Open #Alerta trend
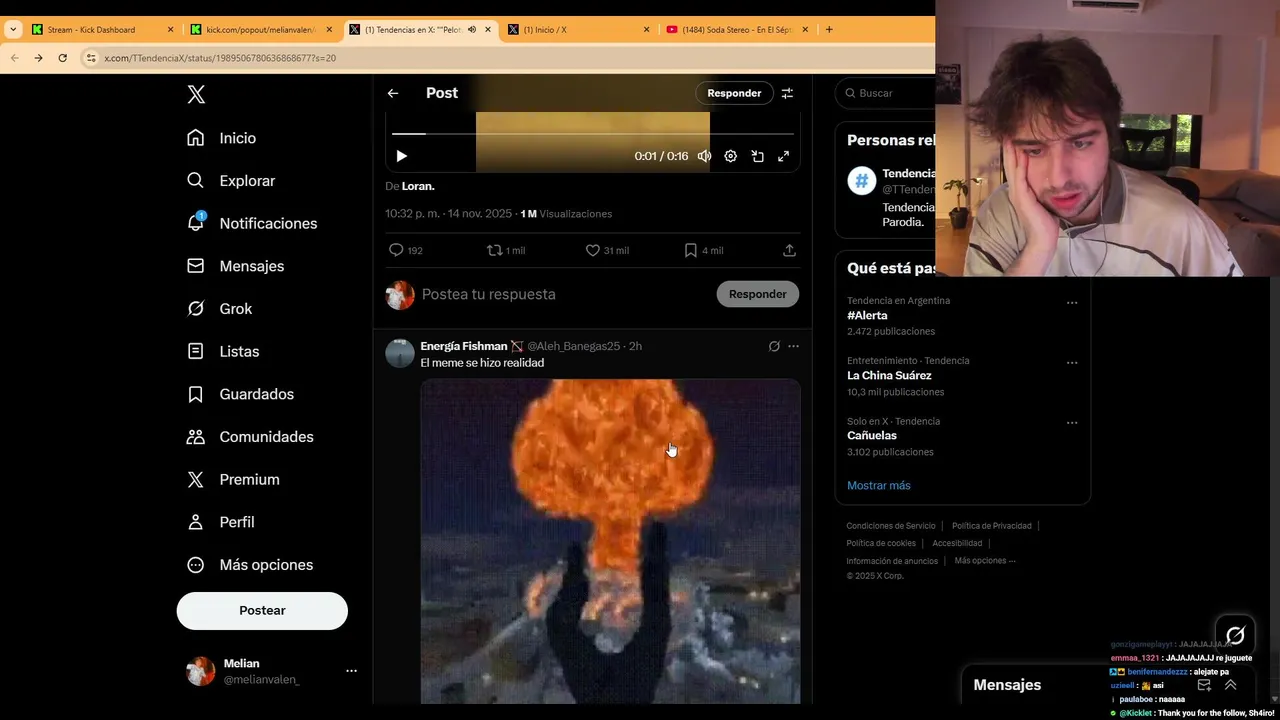This screenshot has height=720, width=1280. (867, 315)
